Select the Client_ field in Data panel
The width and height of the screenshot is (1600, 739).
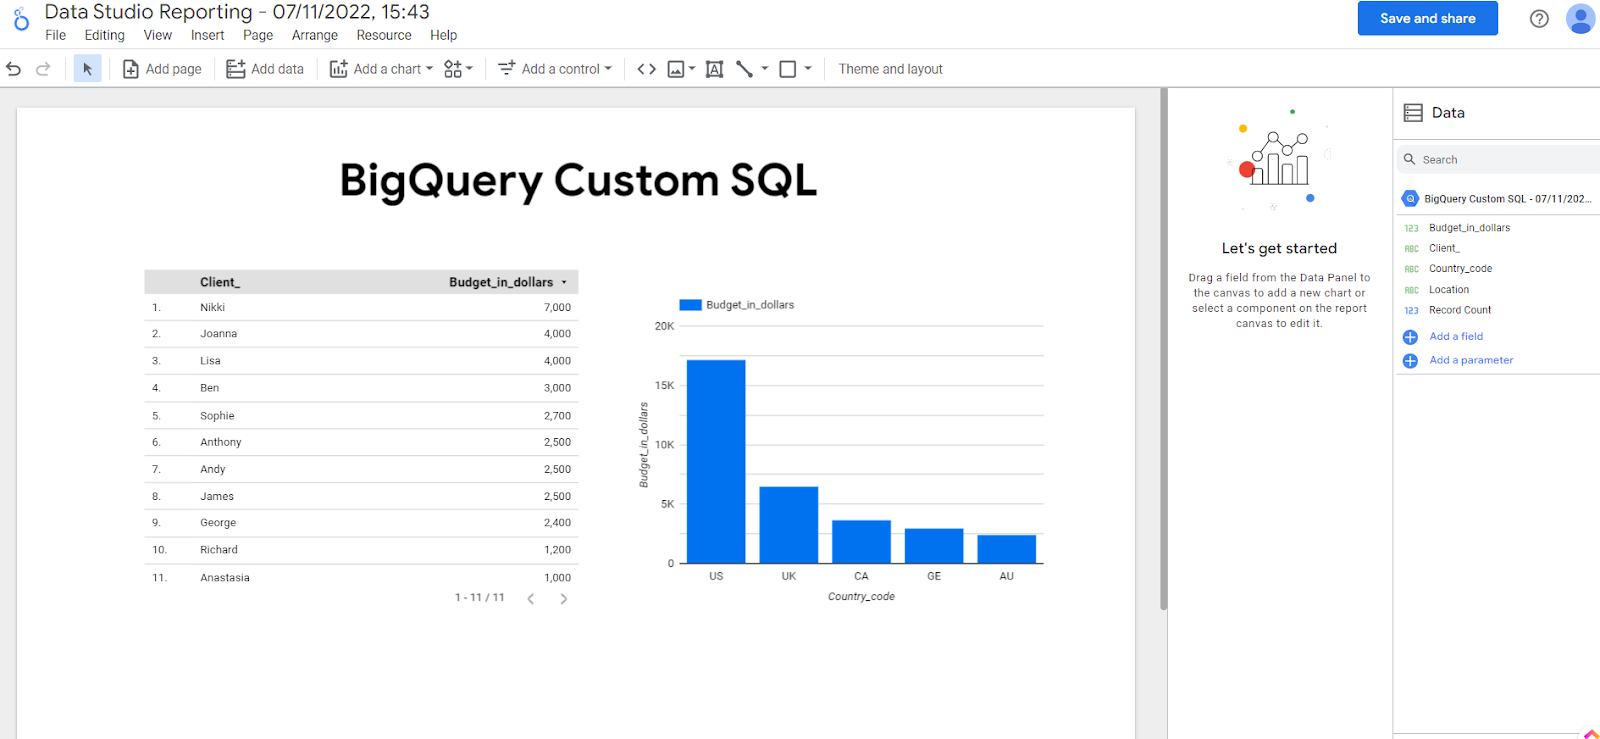point(1444,248)
